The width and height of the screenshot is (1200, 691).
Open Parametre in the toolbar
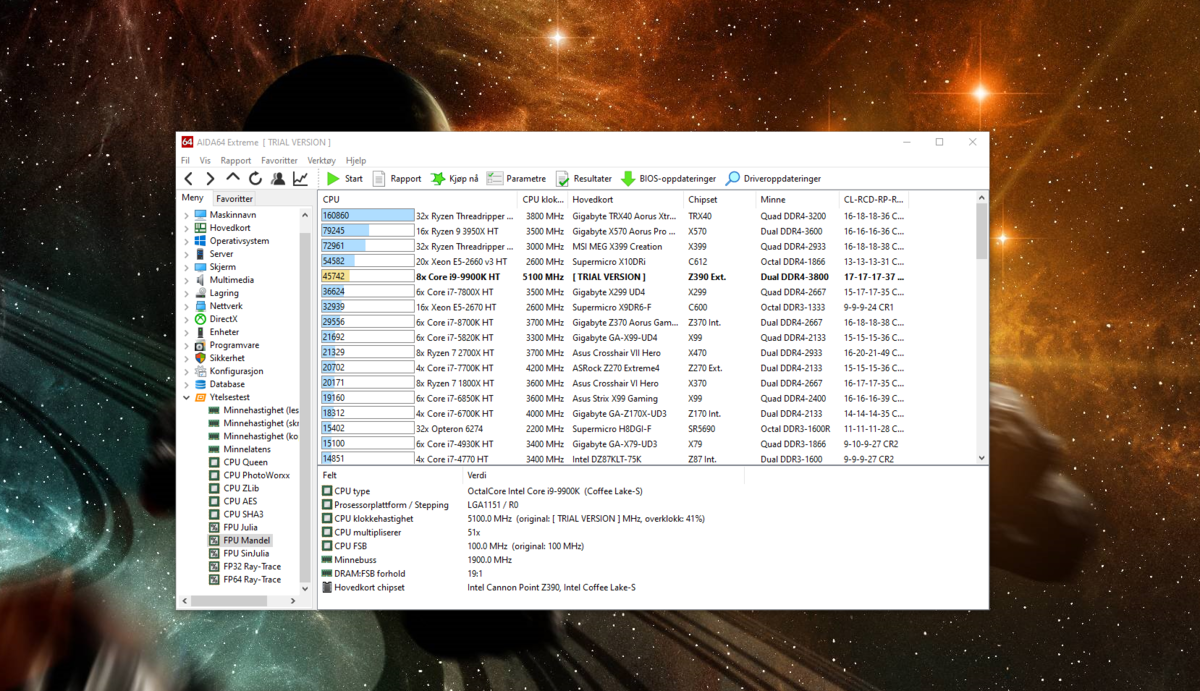[x=517, y=179]
